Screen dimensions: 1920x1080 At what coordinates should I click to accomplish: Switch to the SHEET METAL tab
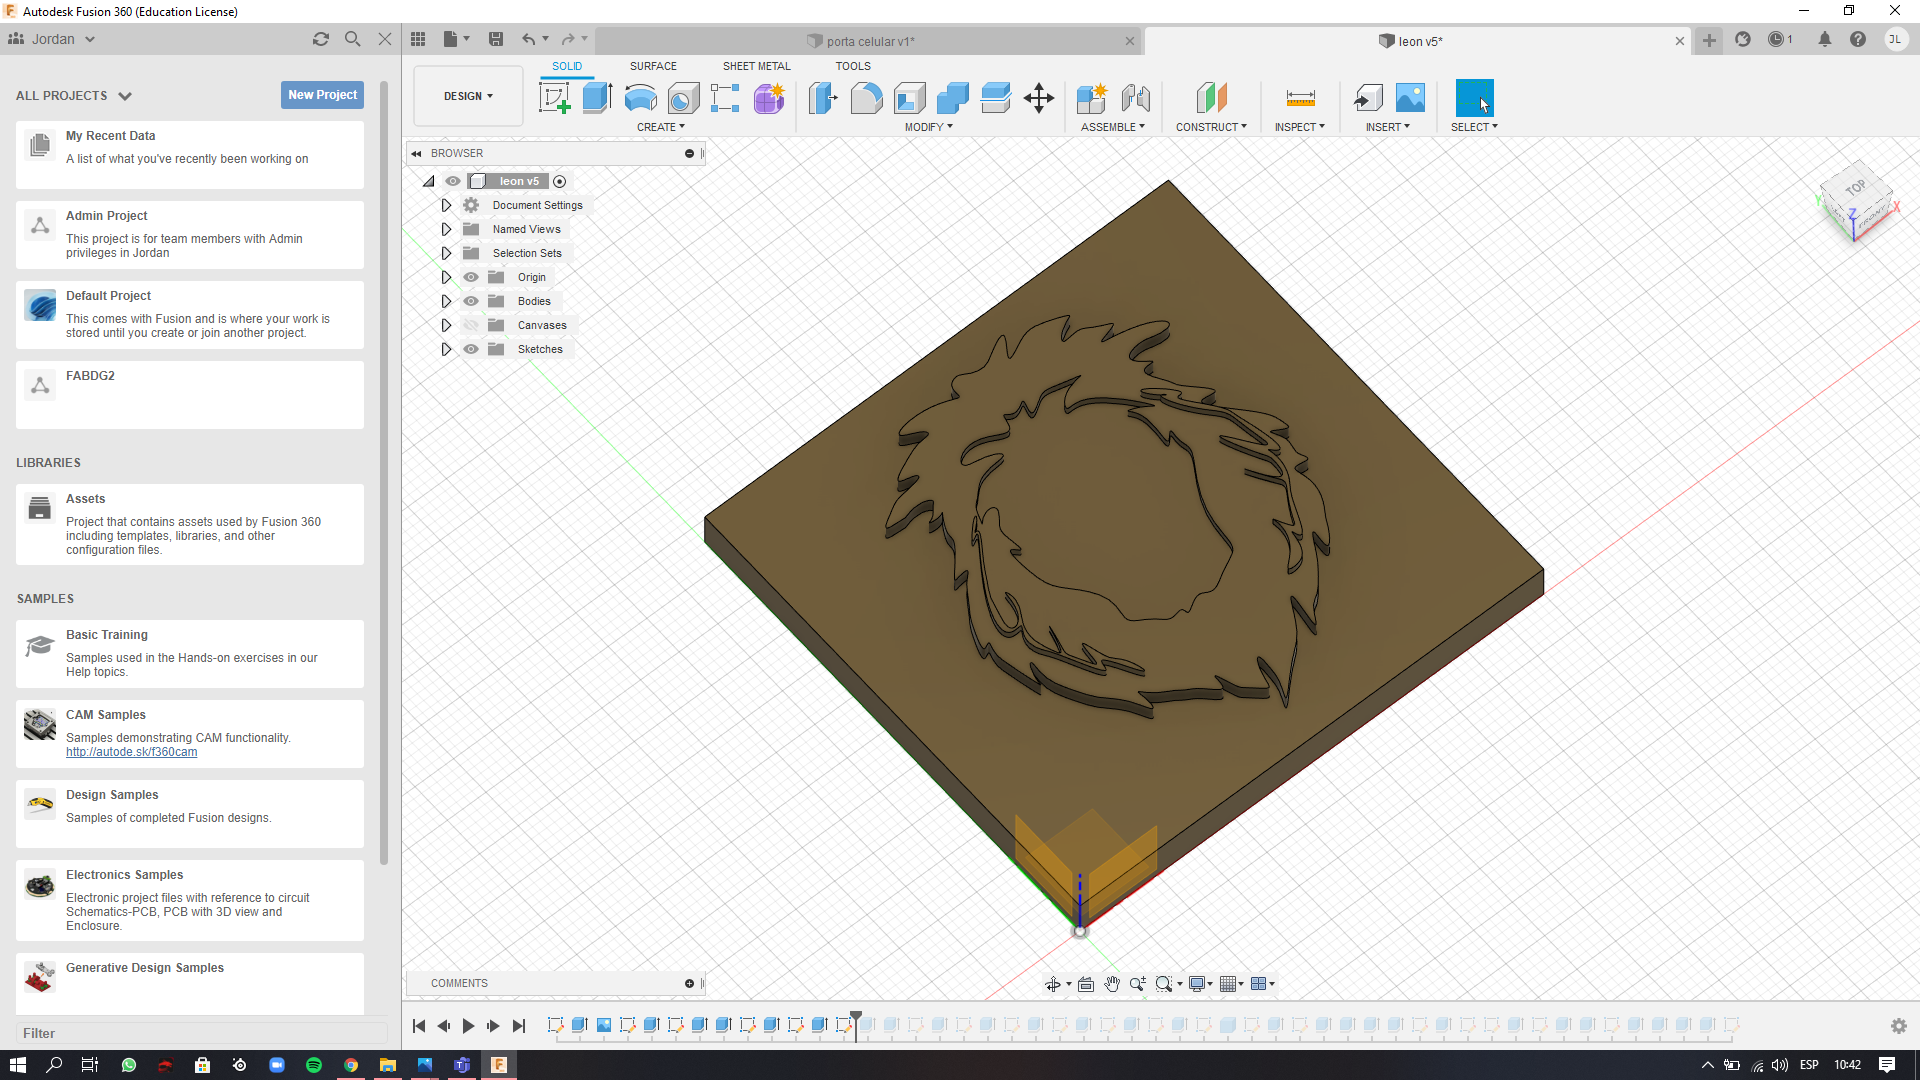tap(756, 66)
